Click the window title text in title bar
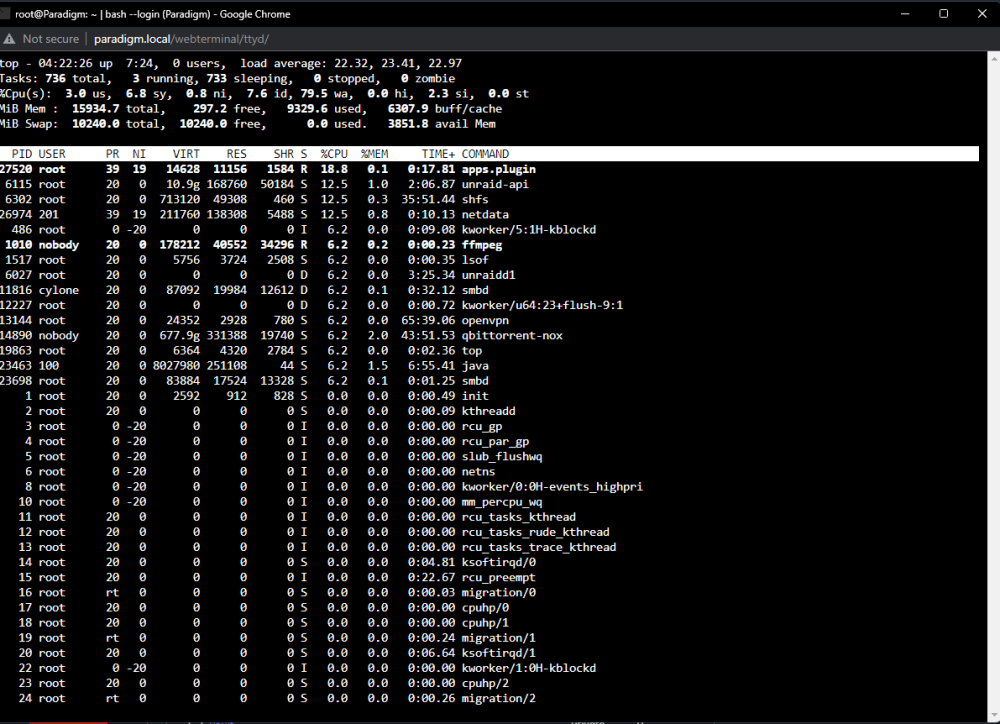The width and height of the screenshot is (1000, 724). [x=152, y=14]
